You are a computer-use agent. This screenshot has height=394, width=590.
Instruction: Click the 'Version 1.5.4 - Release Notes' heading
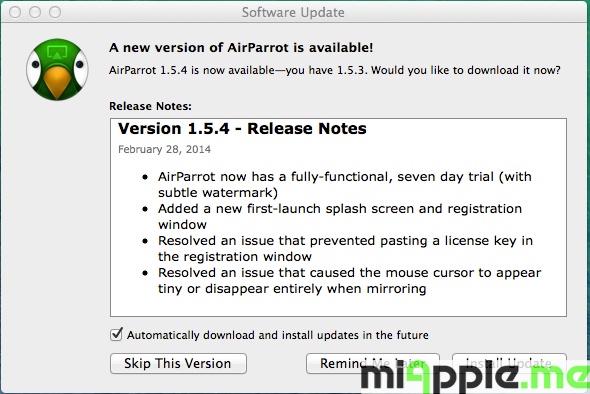[x=242, y=129]
